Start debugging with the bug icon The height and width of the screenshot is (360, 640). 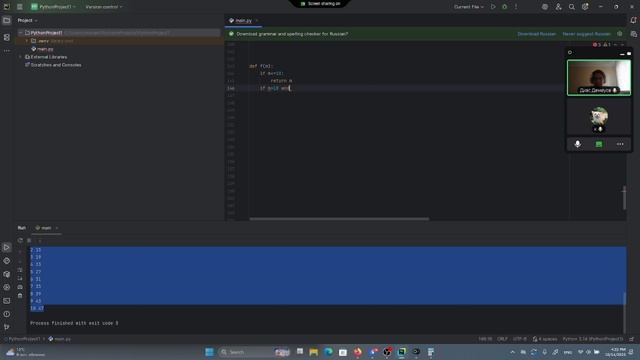point(504,7)
